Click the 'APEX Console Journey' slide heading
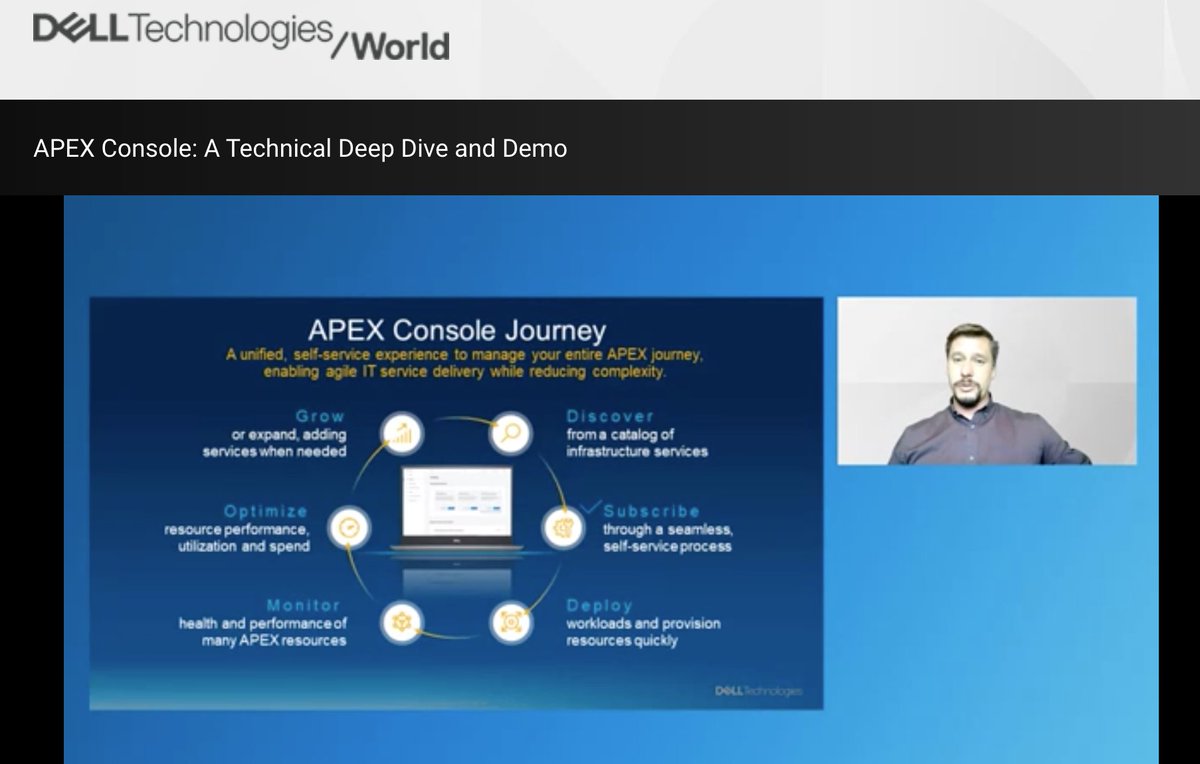This screenshot has width=1200, height=764. coord(457,330)
